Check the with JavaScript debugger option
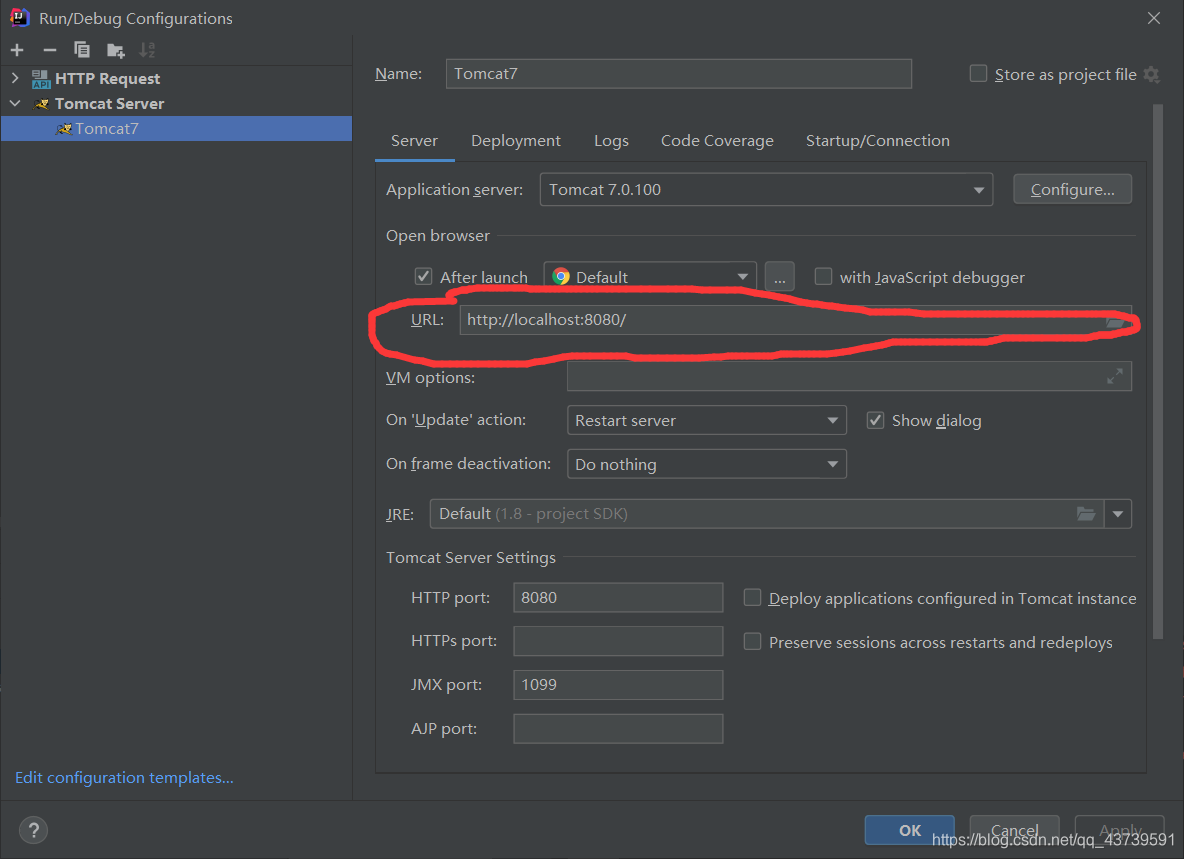This screenshot has height=859, width=1184. tap(823, 276)
